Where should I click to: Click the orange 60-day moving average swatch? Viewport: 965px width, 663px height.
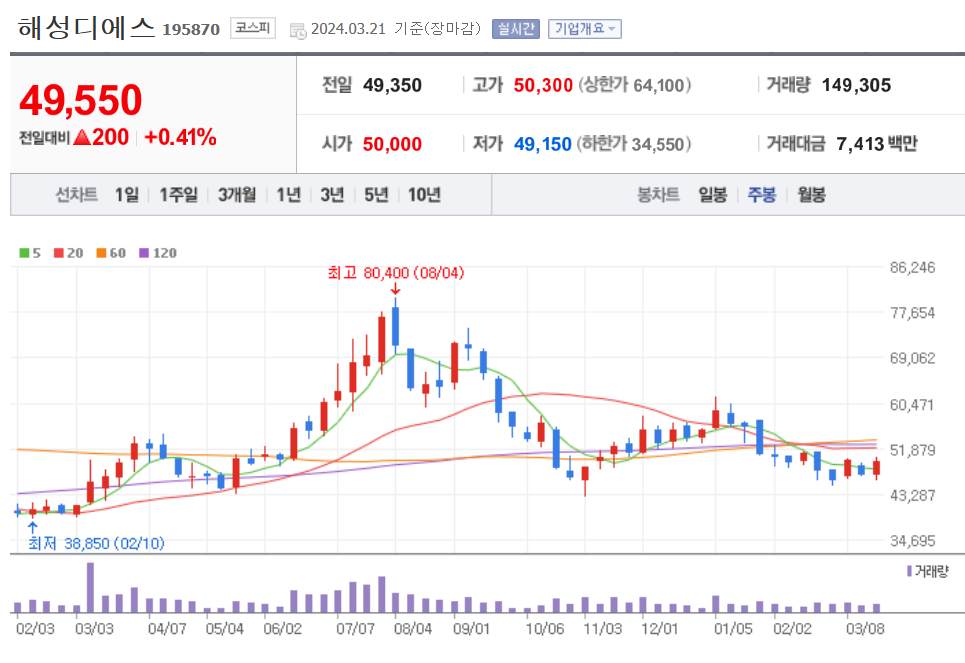pyautogui.click(x=102, y=253)
